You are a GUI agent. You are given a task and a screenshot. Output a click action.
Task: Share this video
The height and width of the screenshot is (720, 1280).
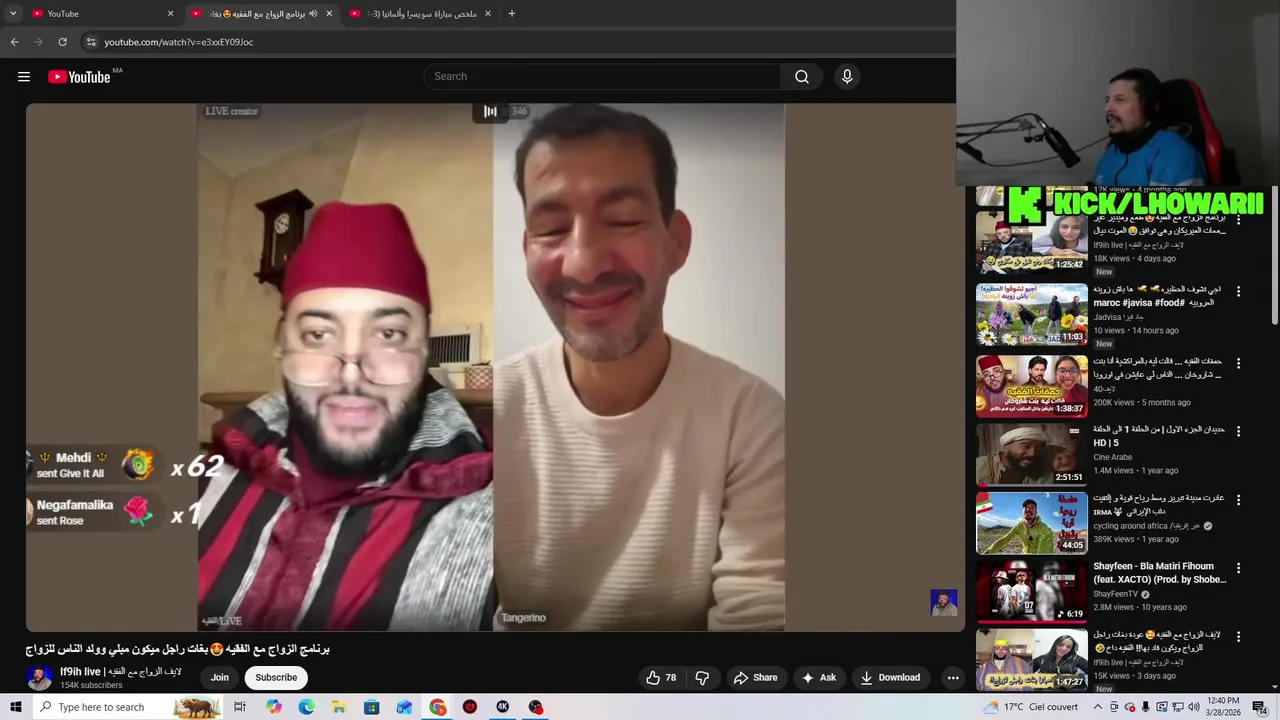(x=755, y=677)
